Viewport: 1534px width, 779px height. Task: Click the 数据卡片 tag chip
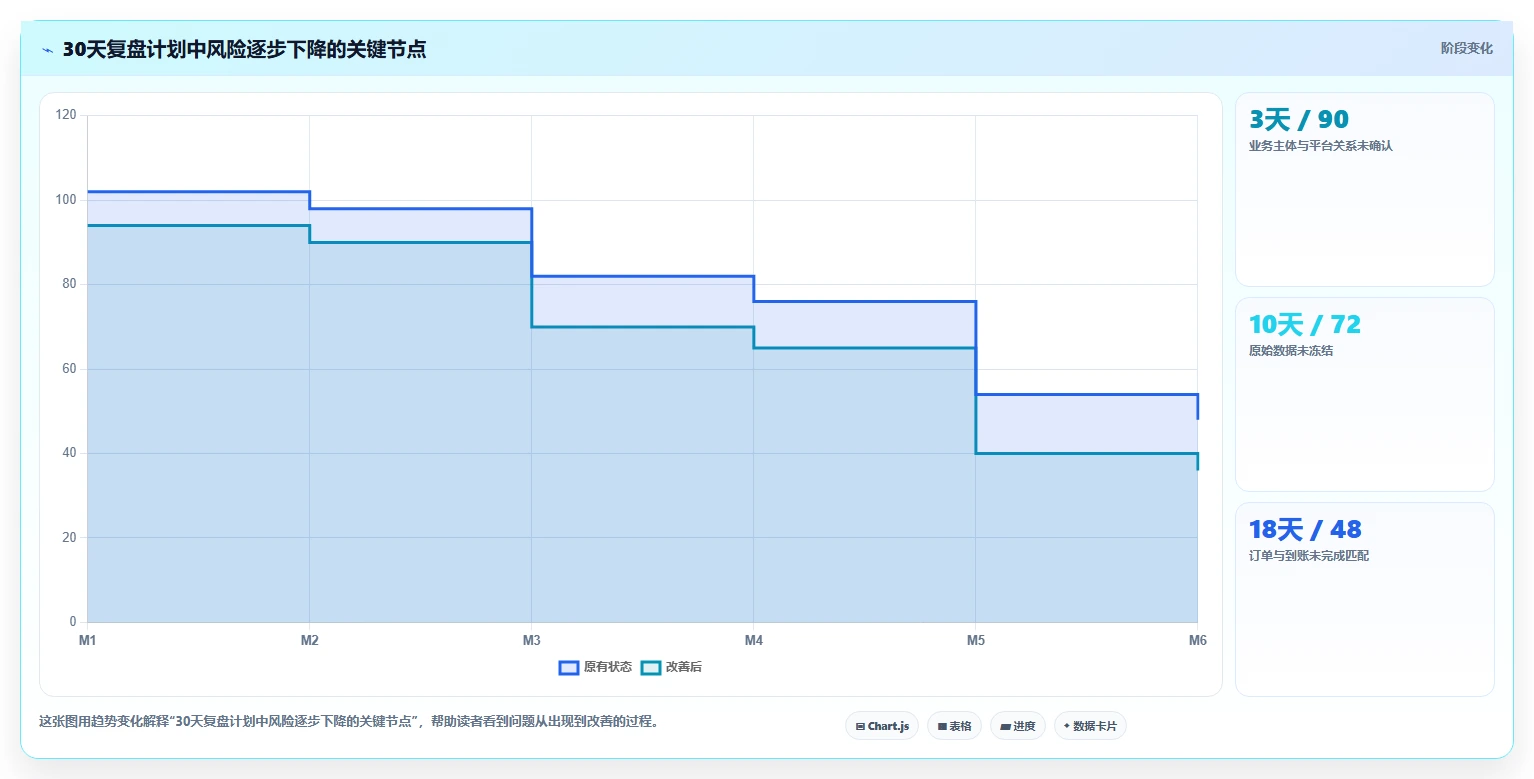tap(1090, 726)
